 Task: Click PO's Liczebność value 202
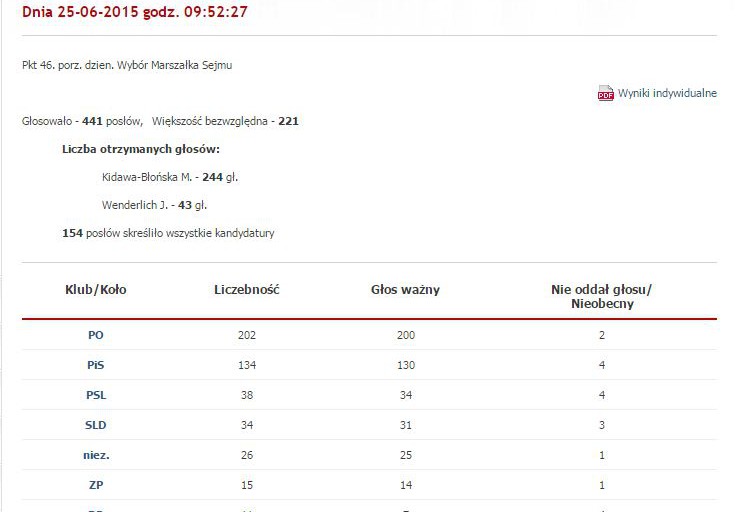point(247,335)
